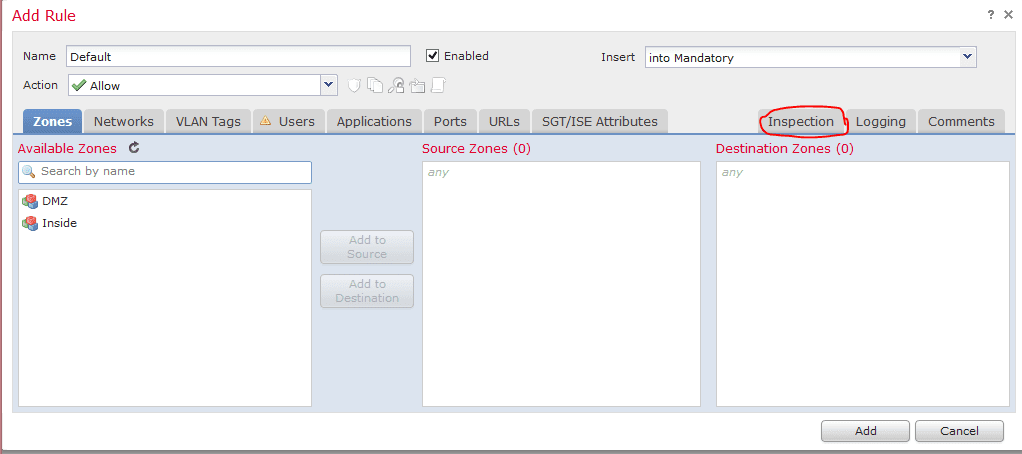The height and width of the screenshot is (454, 1022).
Task: Click the Inside zone icon
Action: tap(30, 223)
